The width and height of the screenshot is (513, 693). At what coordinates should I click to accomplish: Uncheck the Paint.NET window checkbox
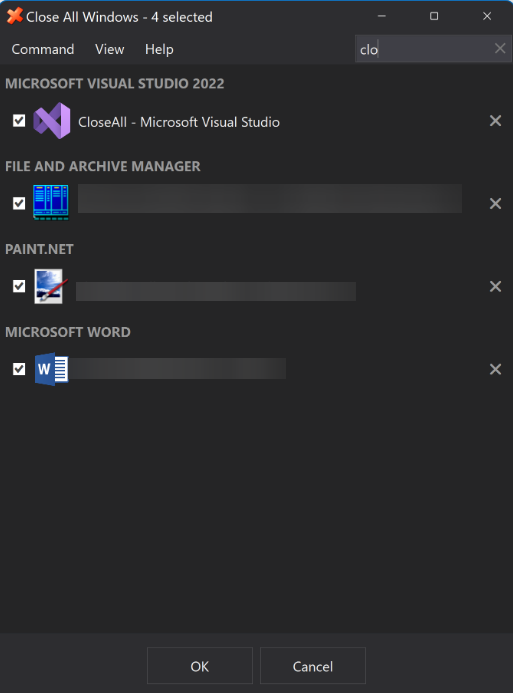click(19, 286)
